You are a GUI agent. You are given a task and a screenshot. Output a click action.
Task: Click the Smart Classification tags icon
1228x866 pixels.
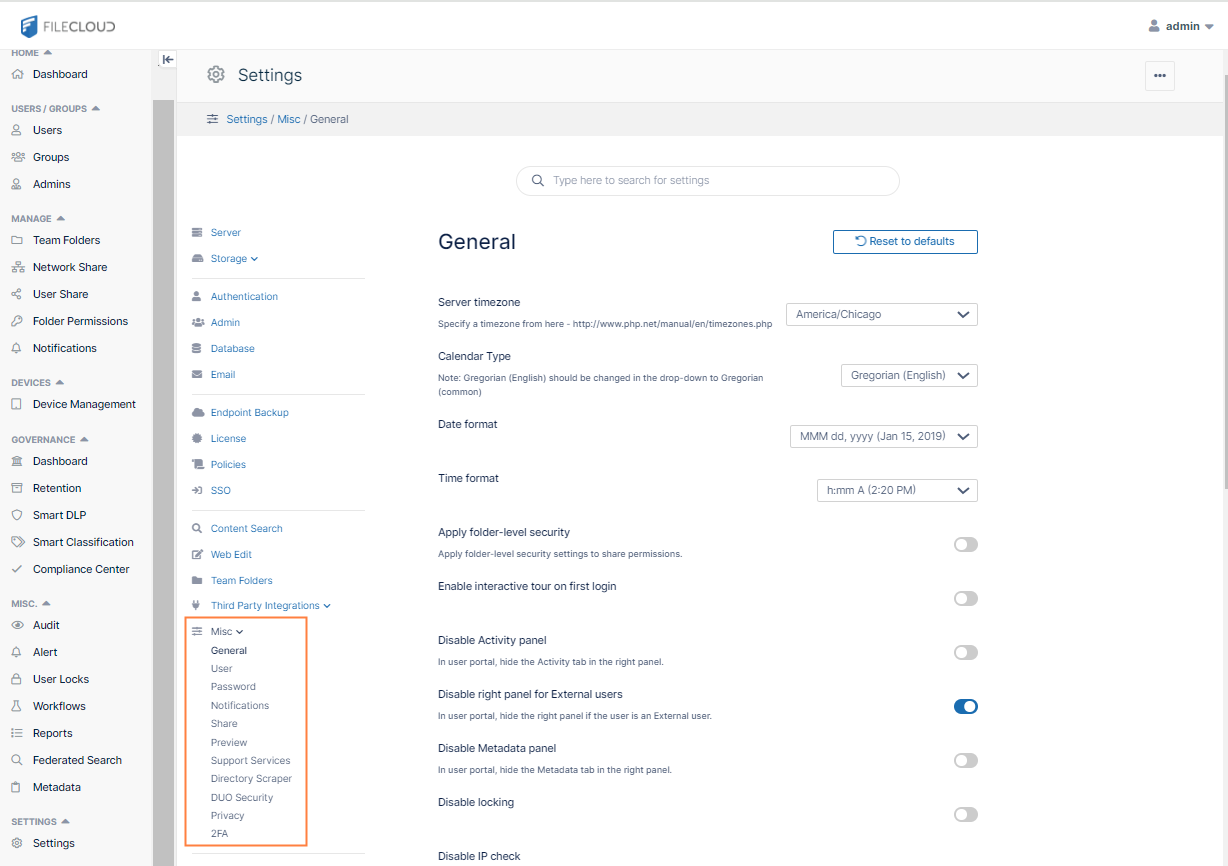pyautogui.click(x=17, y=542)
